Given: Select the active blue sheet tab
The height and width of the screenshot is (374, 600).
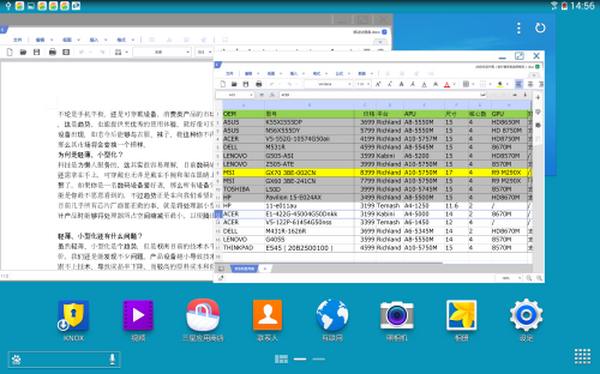Looking at the screenshot, I should pyautogui.click(x=244, y=269).
